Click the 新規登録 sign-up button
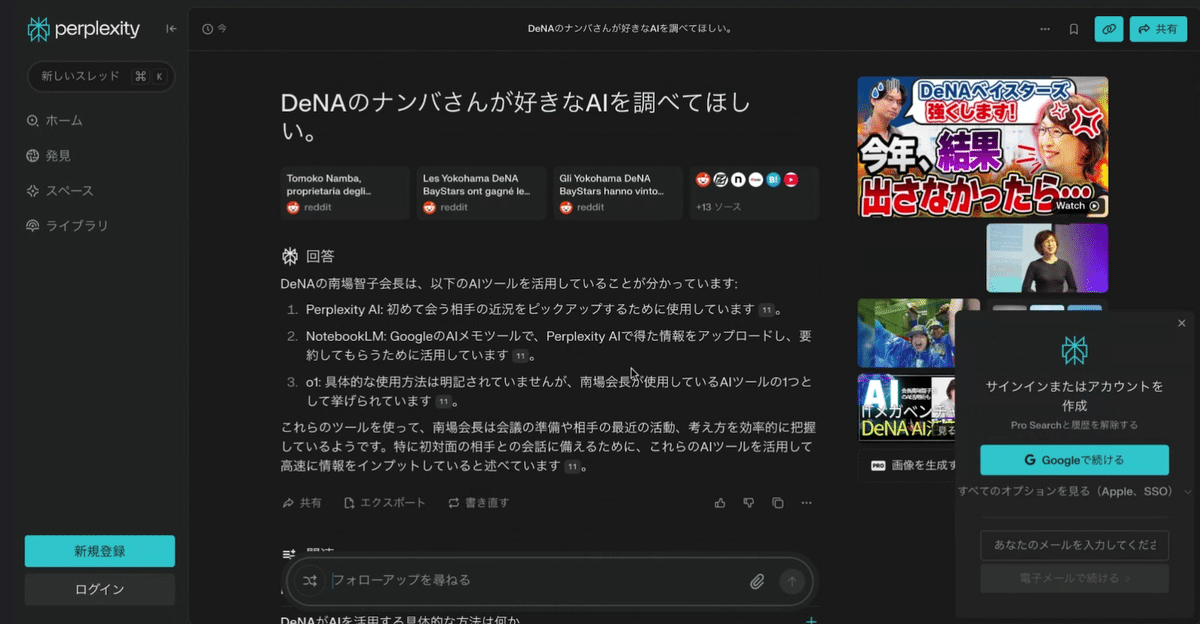Screen dimensions: 1200x624 pos(100,551)
